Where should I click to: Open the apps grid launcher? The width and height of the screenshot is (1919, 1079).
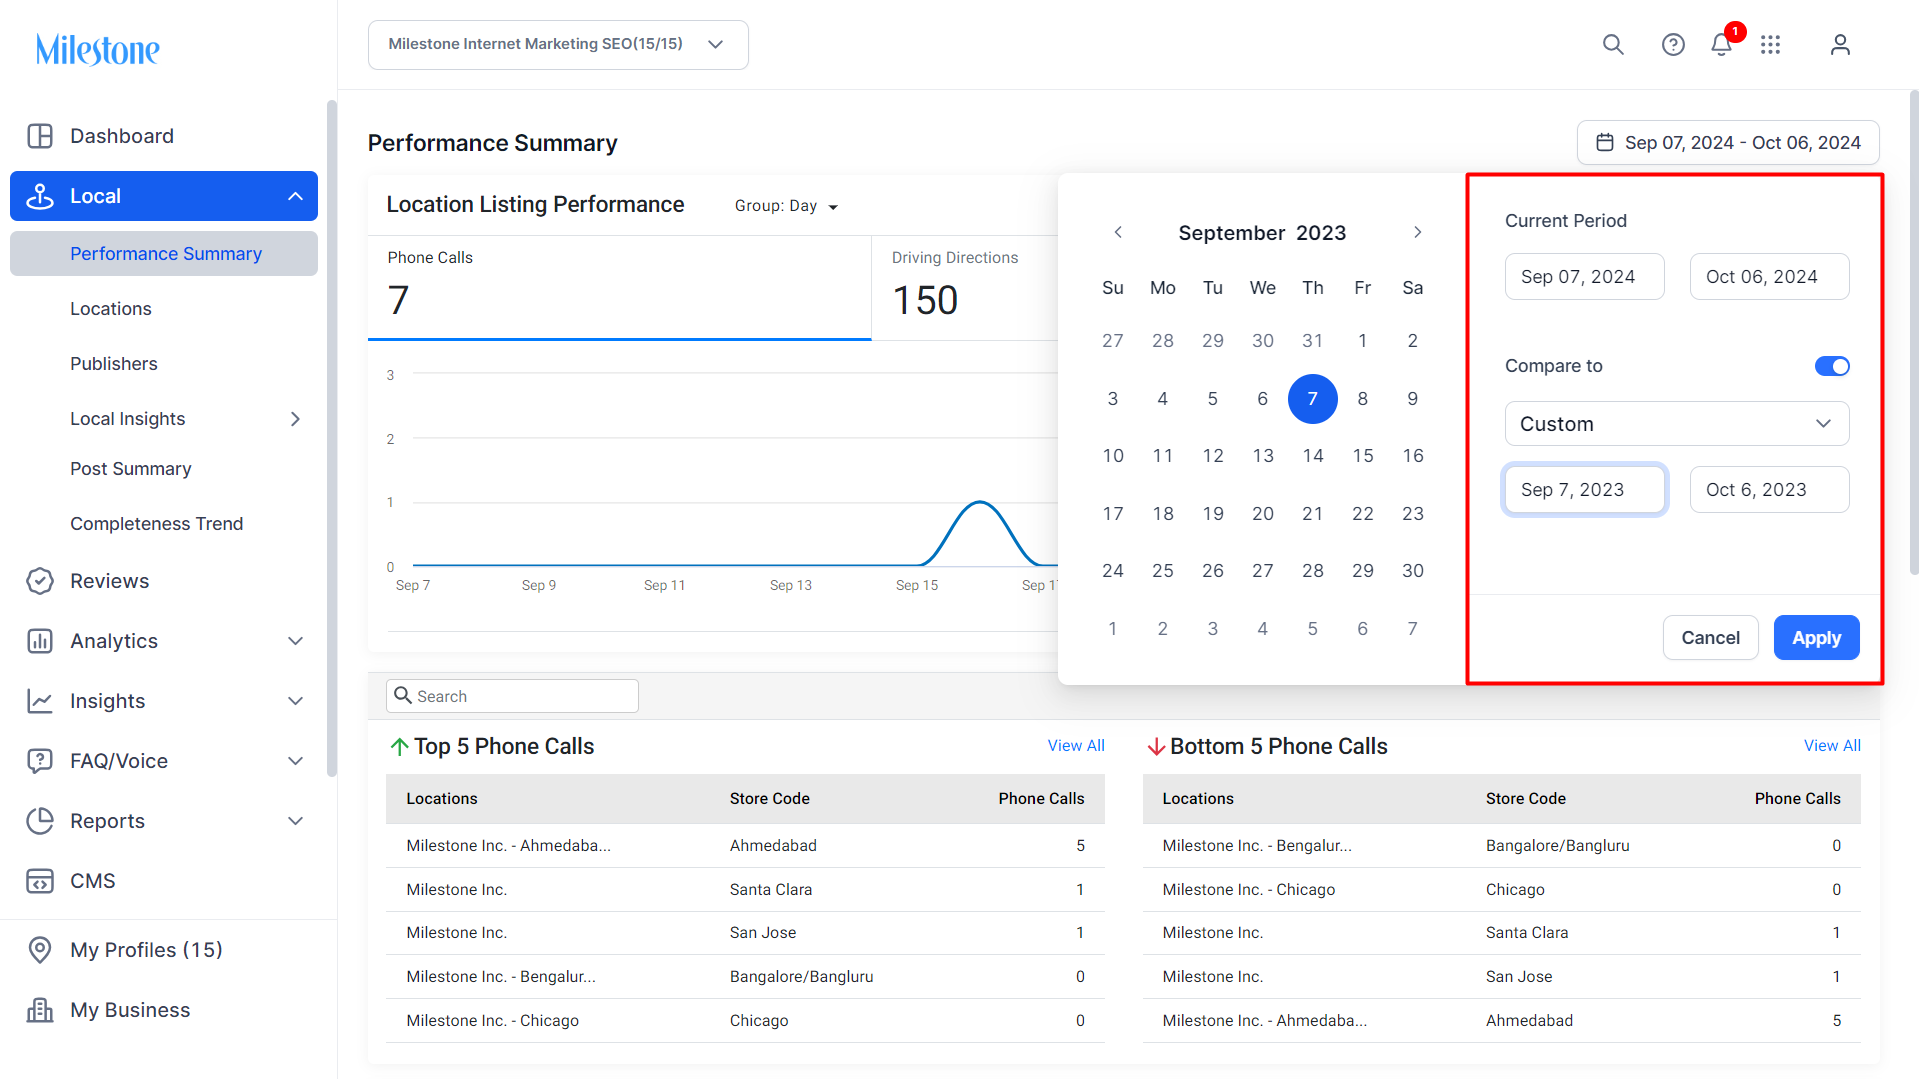tap(1771, 45)
